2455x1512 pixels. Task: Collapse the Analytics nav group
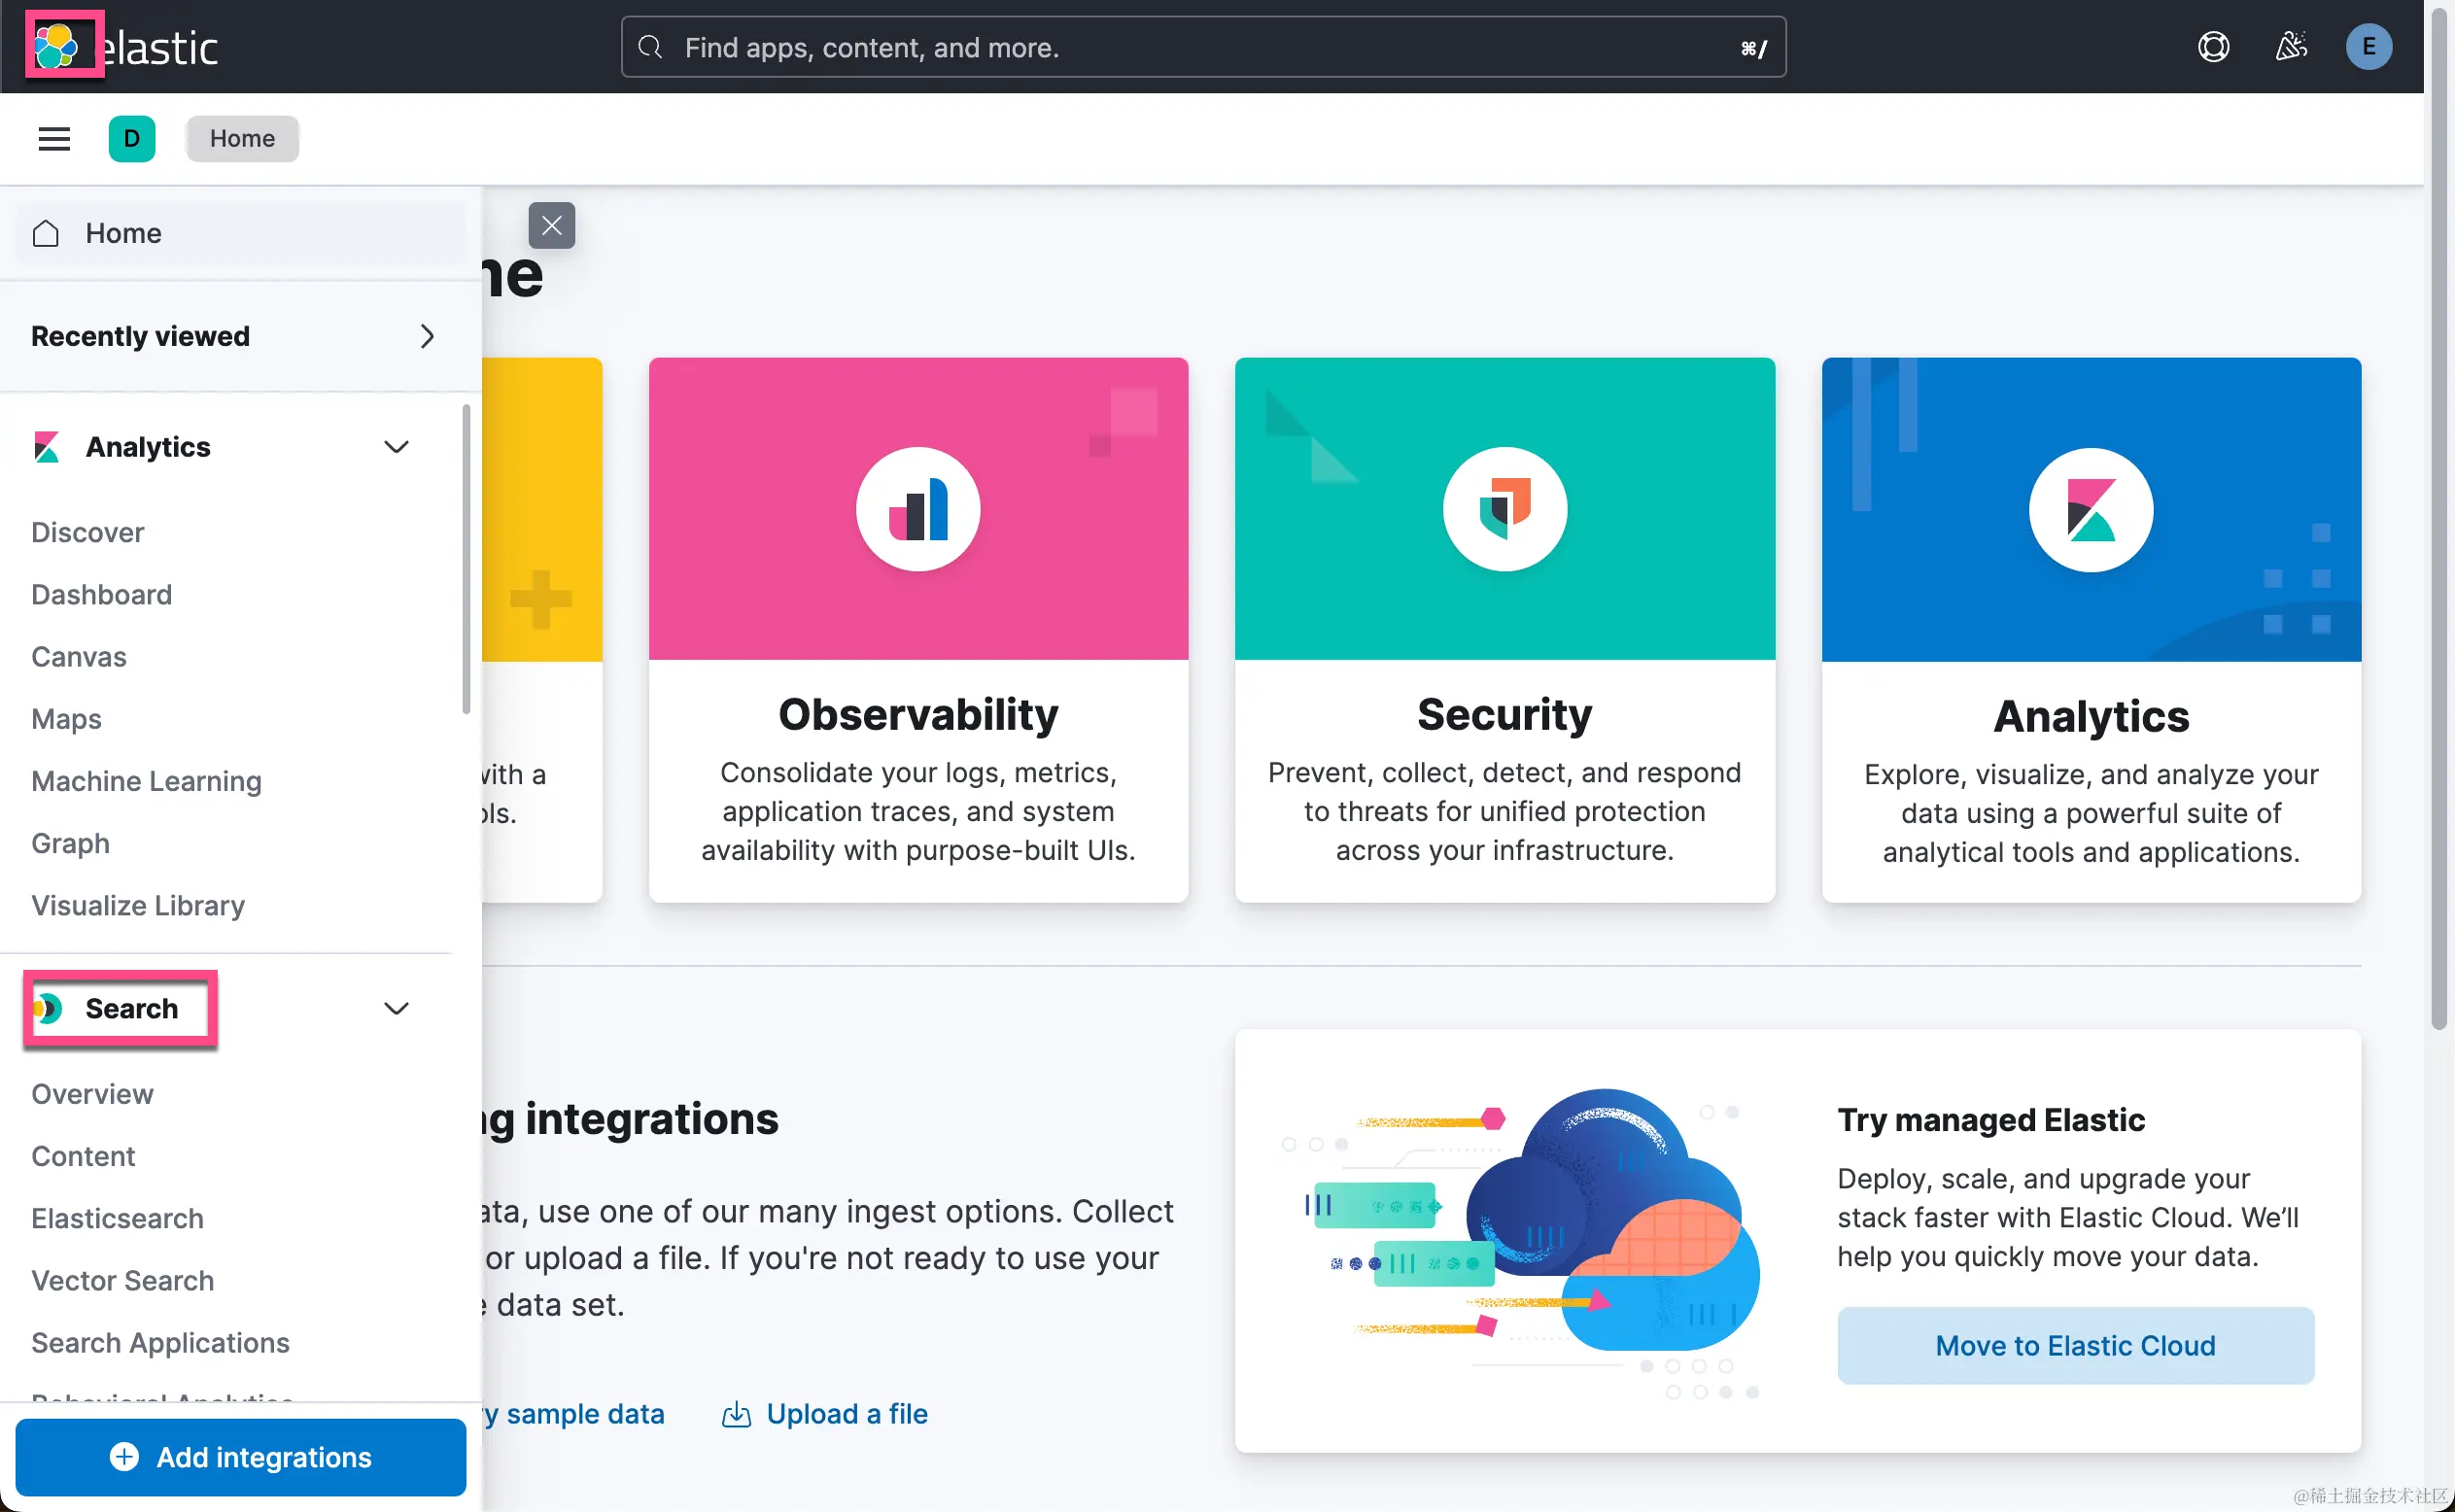(x=396, y=447)
